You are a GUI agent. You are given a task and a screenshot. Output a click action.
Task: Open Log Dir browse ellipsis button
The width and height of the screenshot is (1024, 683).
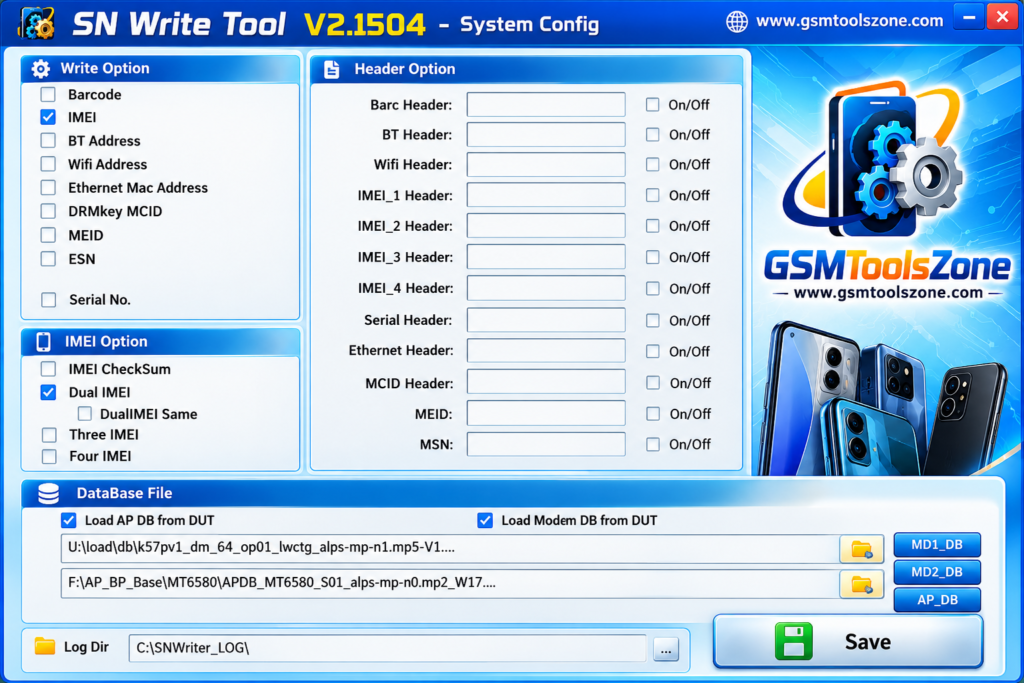pos(665,650)
